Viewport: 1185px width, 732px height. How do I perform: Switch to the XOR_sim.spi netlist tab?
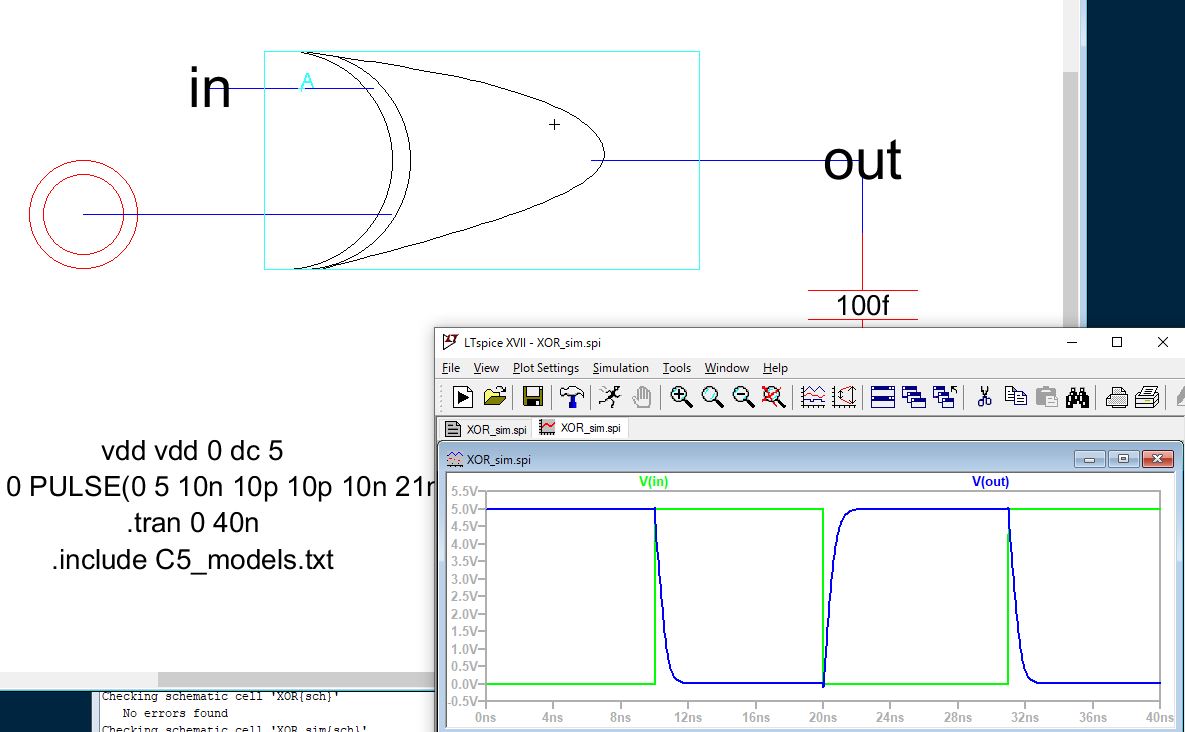[487, 429]
